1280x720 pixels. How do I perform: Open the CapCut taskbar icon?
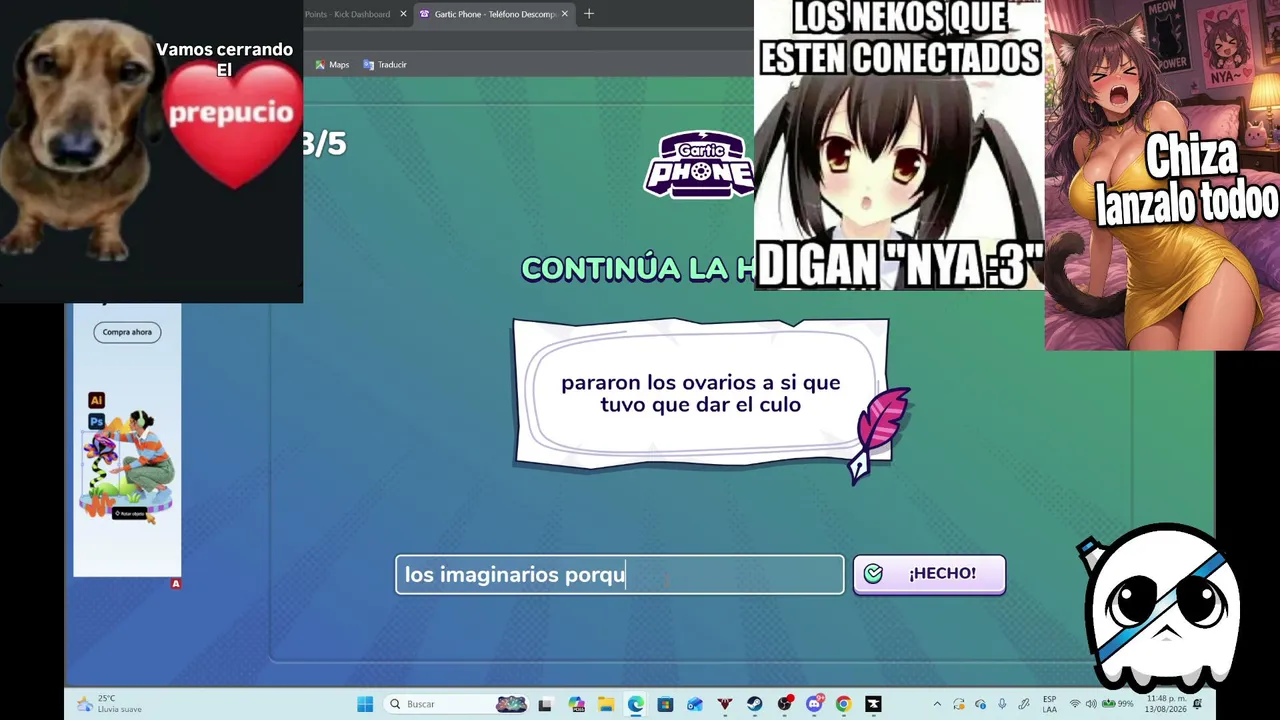(x=873, y=704)
